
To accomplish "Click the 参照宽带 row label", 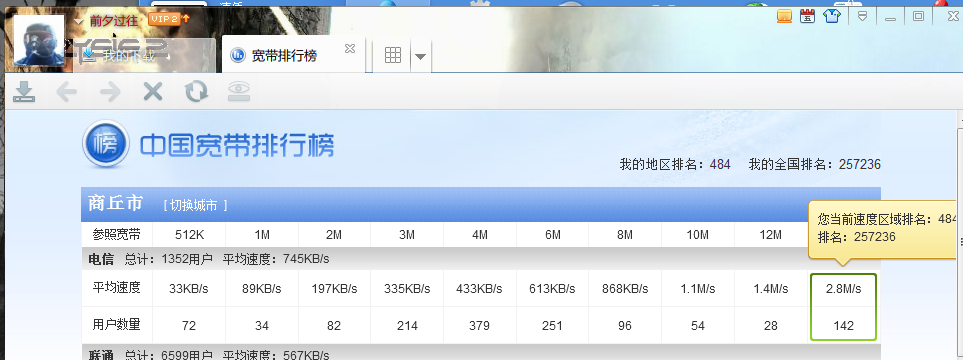I will coord(117,234).
